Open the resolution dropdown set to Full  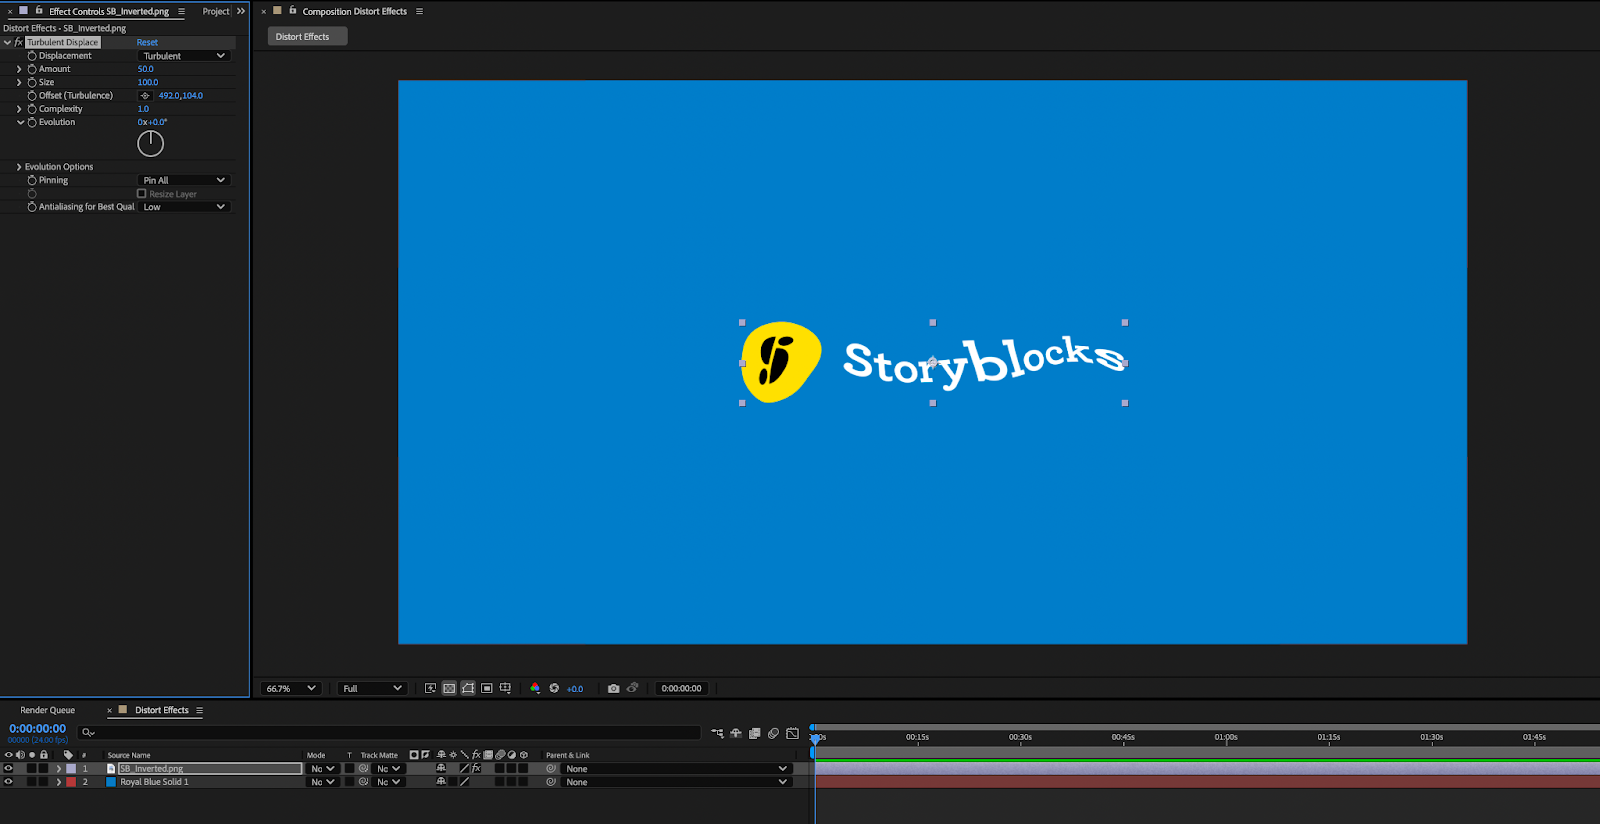click(x=372, y=688)
